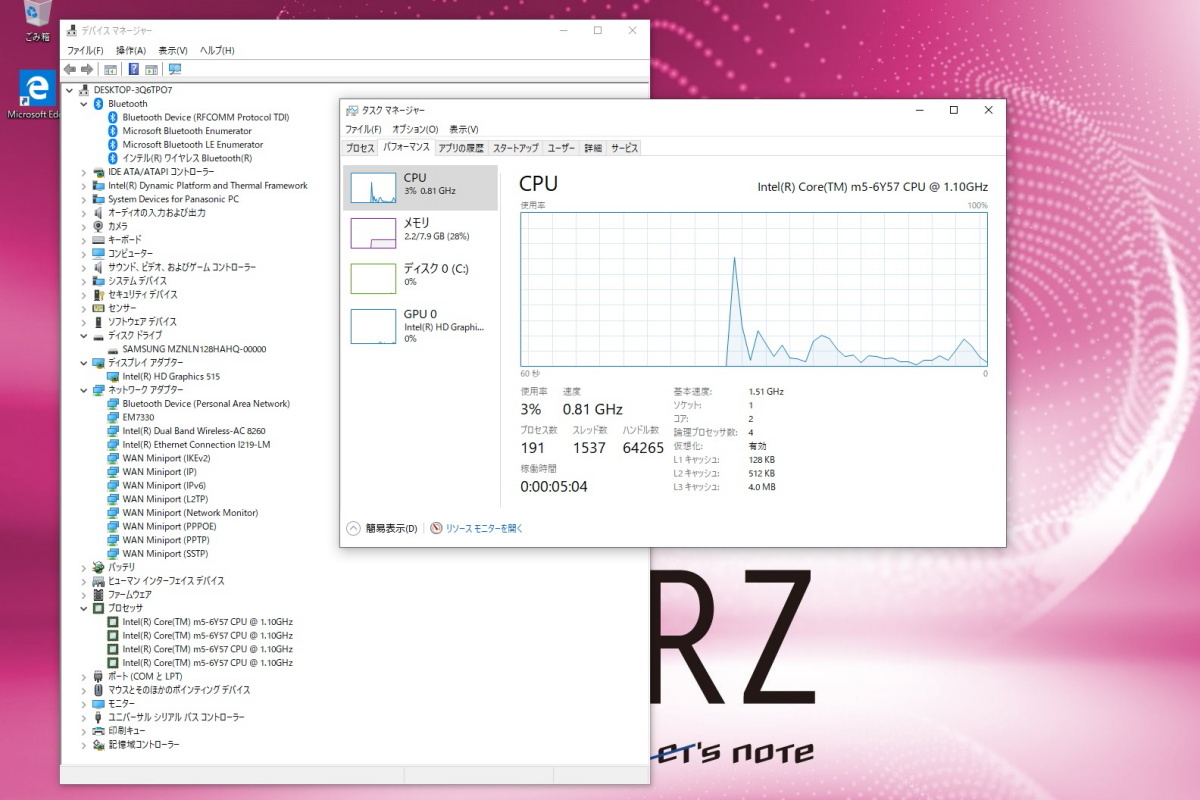Expand ユニバーサル シリアル バス コントローラー category

coord(84,717)
